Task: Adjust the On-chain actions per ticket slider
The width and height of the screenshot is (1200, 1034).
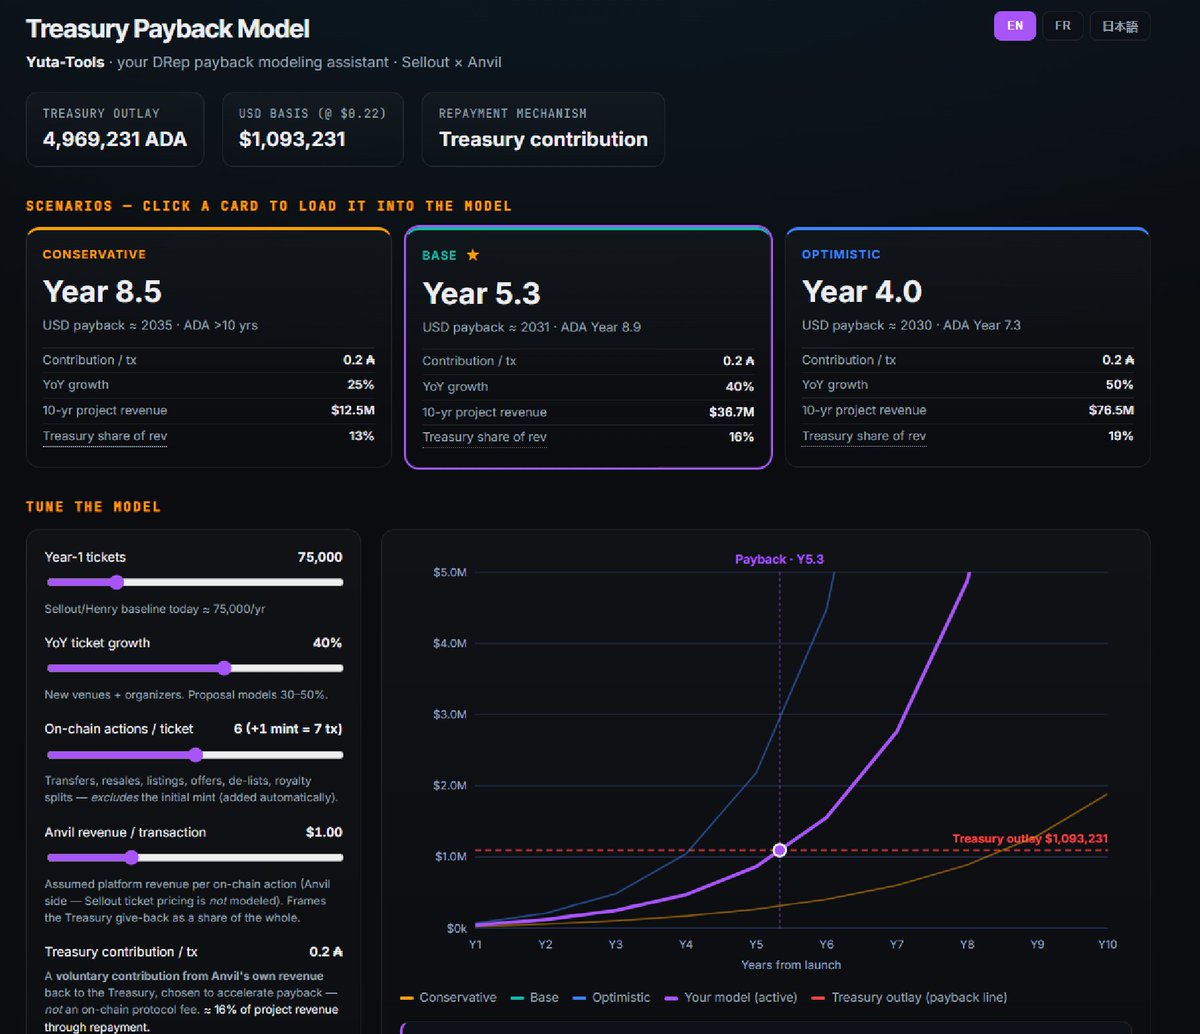Action: tap(195, 755)
